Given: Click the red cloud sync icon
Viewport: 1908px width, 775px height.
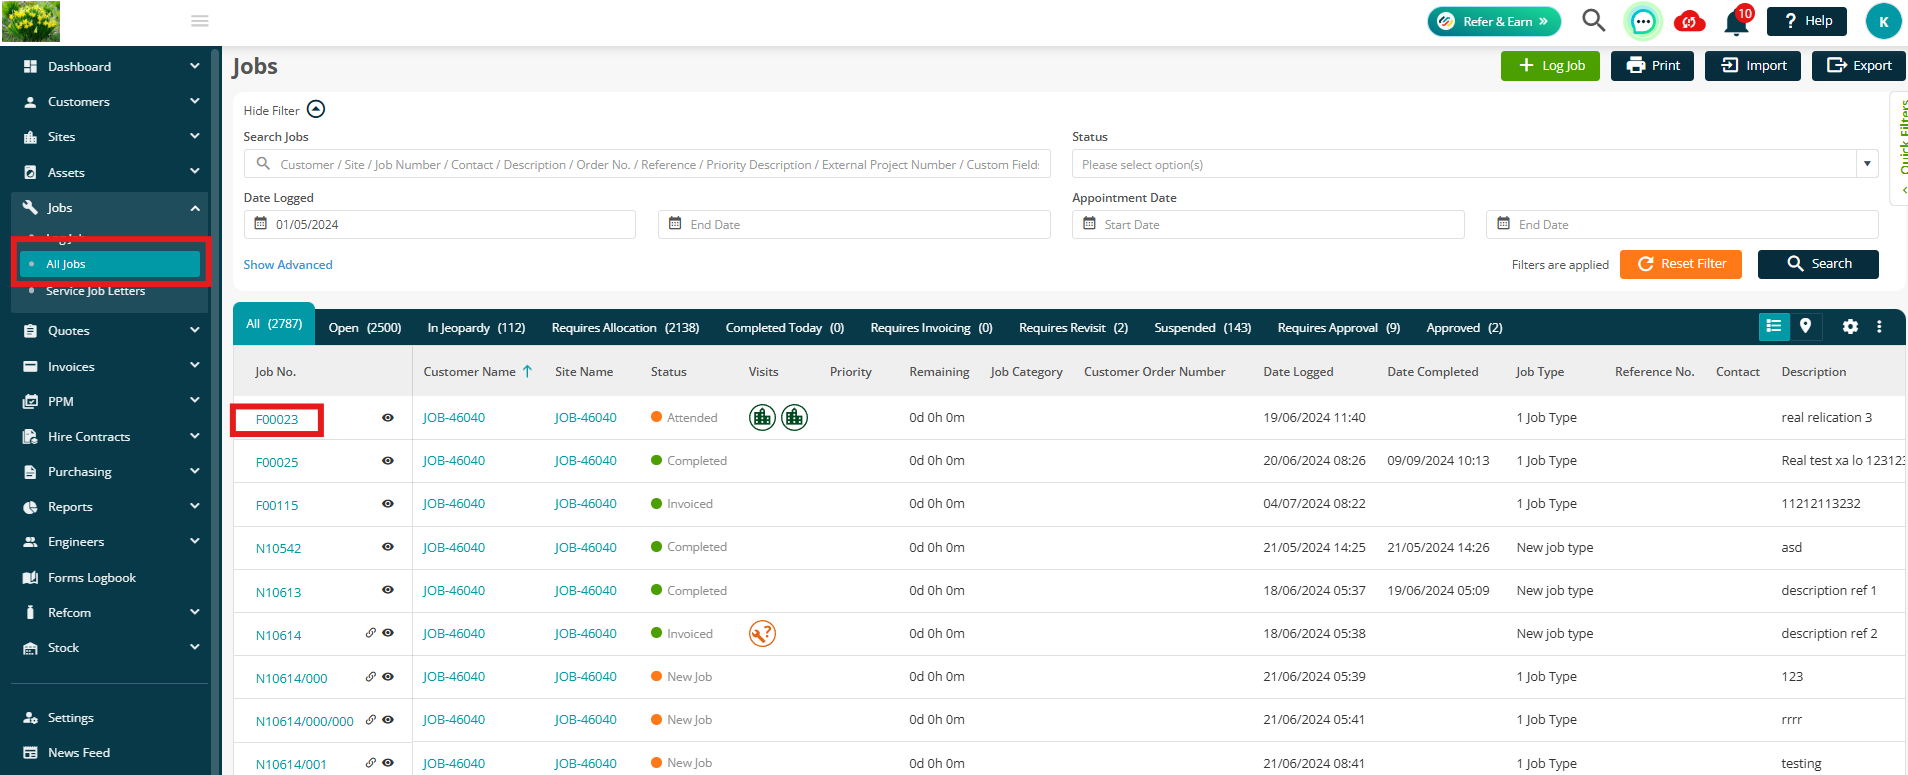Looking at the screenshot, I should [x=1690, y=21].
